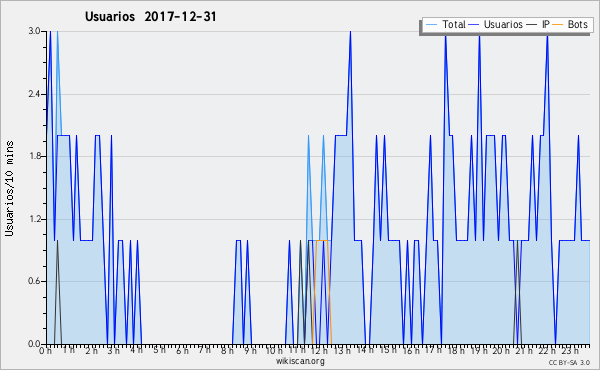Click the 'Bots' legend label
The height and width of the screenshot is (370, 600).
pyautogui.click(x=577, y=24)
